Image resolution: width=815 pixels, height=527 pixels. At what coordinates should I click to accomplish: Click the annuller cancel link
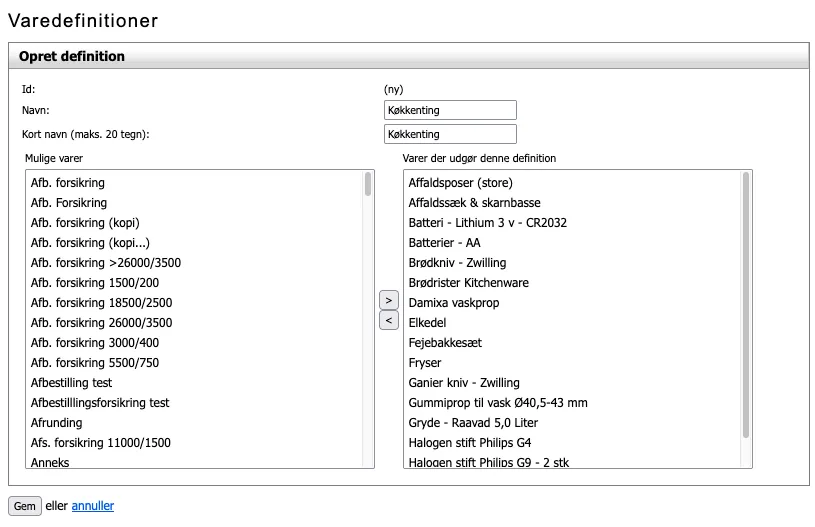(x=92, y=506)
